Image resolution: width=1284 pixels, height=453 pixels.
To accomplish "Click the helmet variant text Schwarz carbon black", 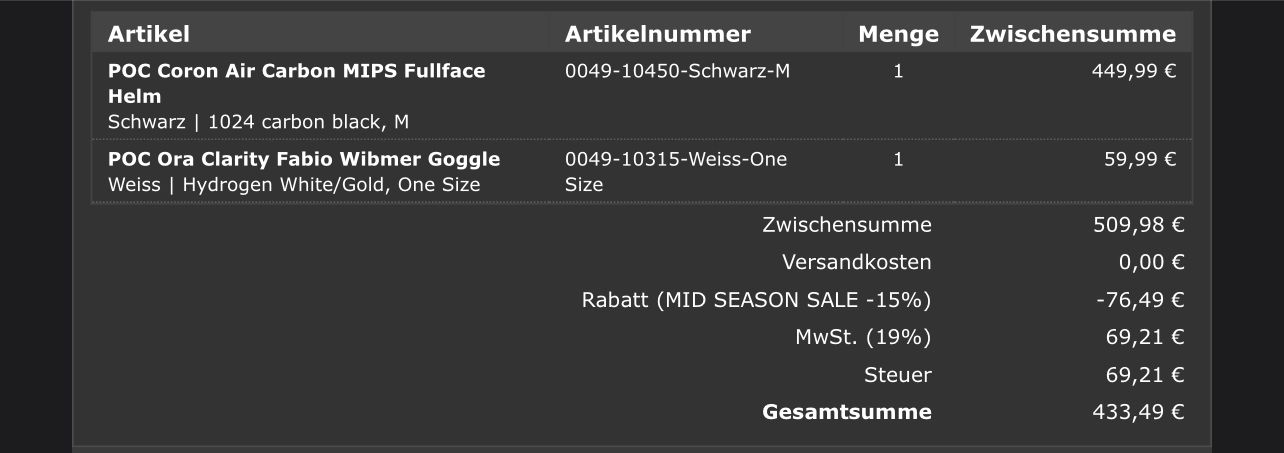I will [258, 122].
